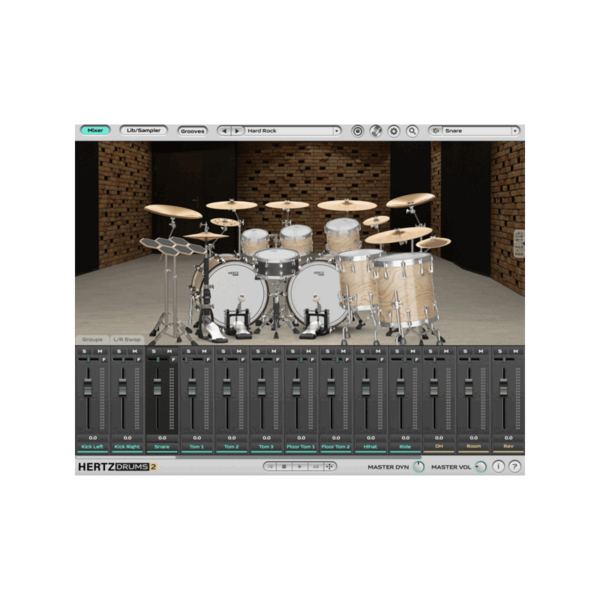Mute the Floor Tom 2 channel
600x600 pixels.
point(343,351)
